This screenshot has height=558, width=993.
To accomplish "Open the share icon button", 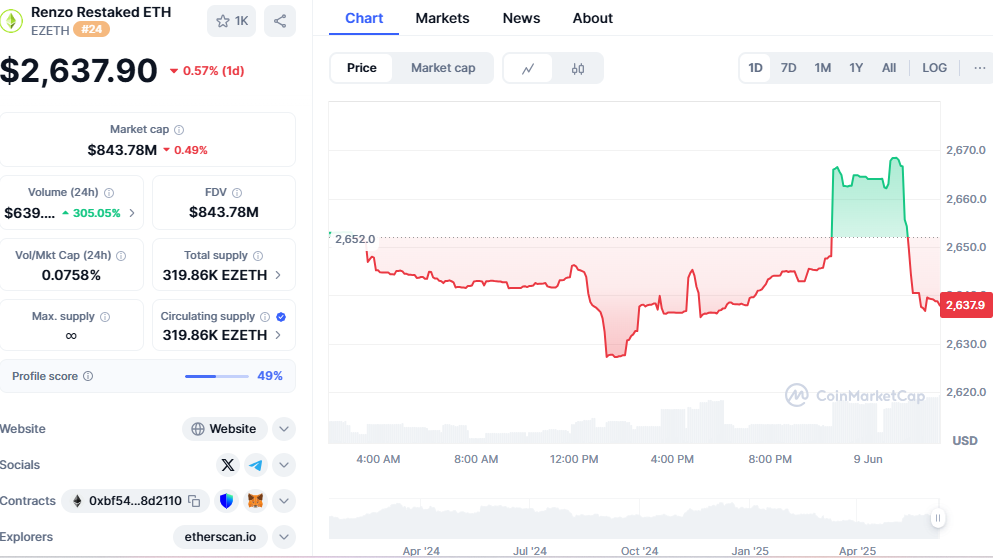I will click(x=280, y=21).
